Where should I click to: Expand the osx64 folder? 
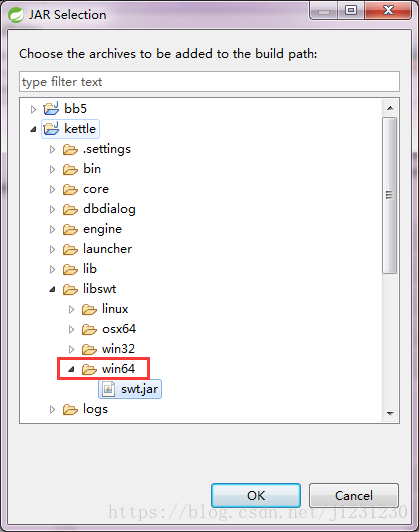pos(71,329)
